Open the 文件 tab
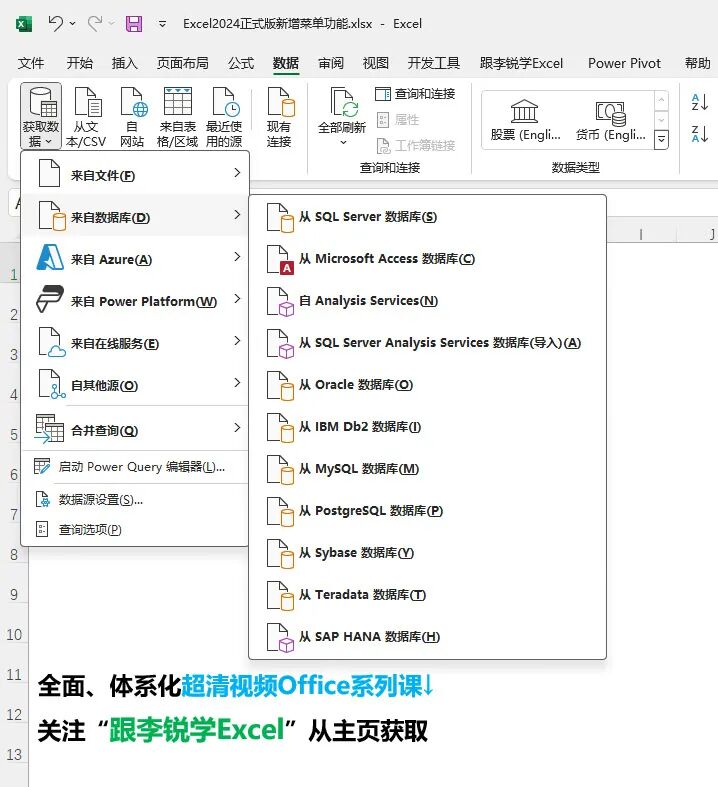 (31, 63)
